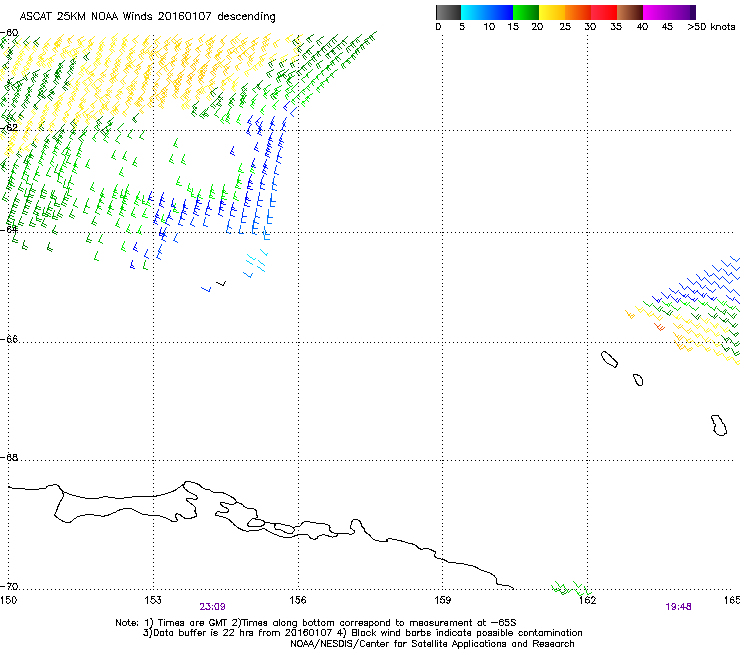Click the purple pass time '23:09'
Image resolution: width=740 pixels, height=650 pixels.
(212, 607)
